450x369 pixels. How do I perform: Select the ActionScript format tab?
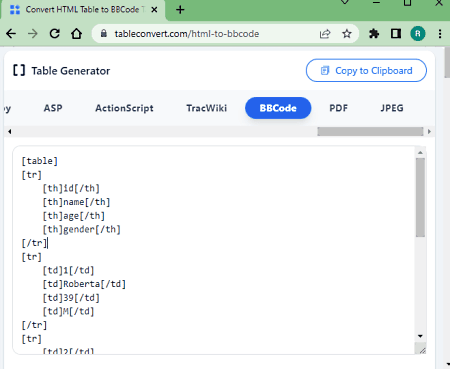click(124, 108)
